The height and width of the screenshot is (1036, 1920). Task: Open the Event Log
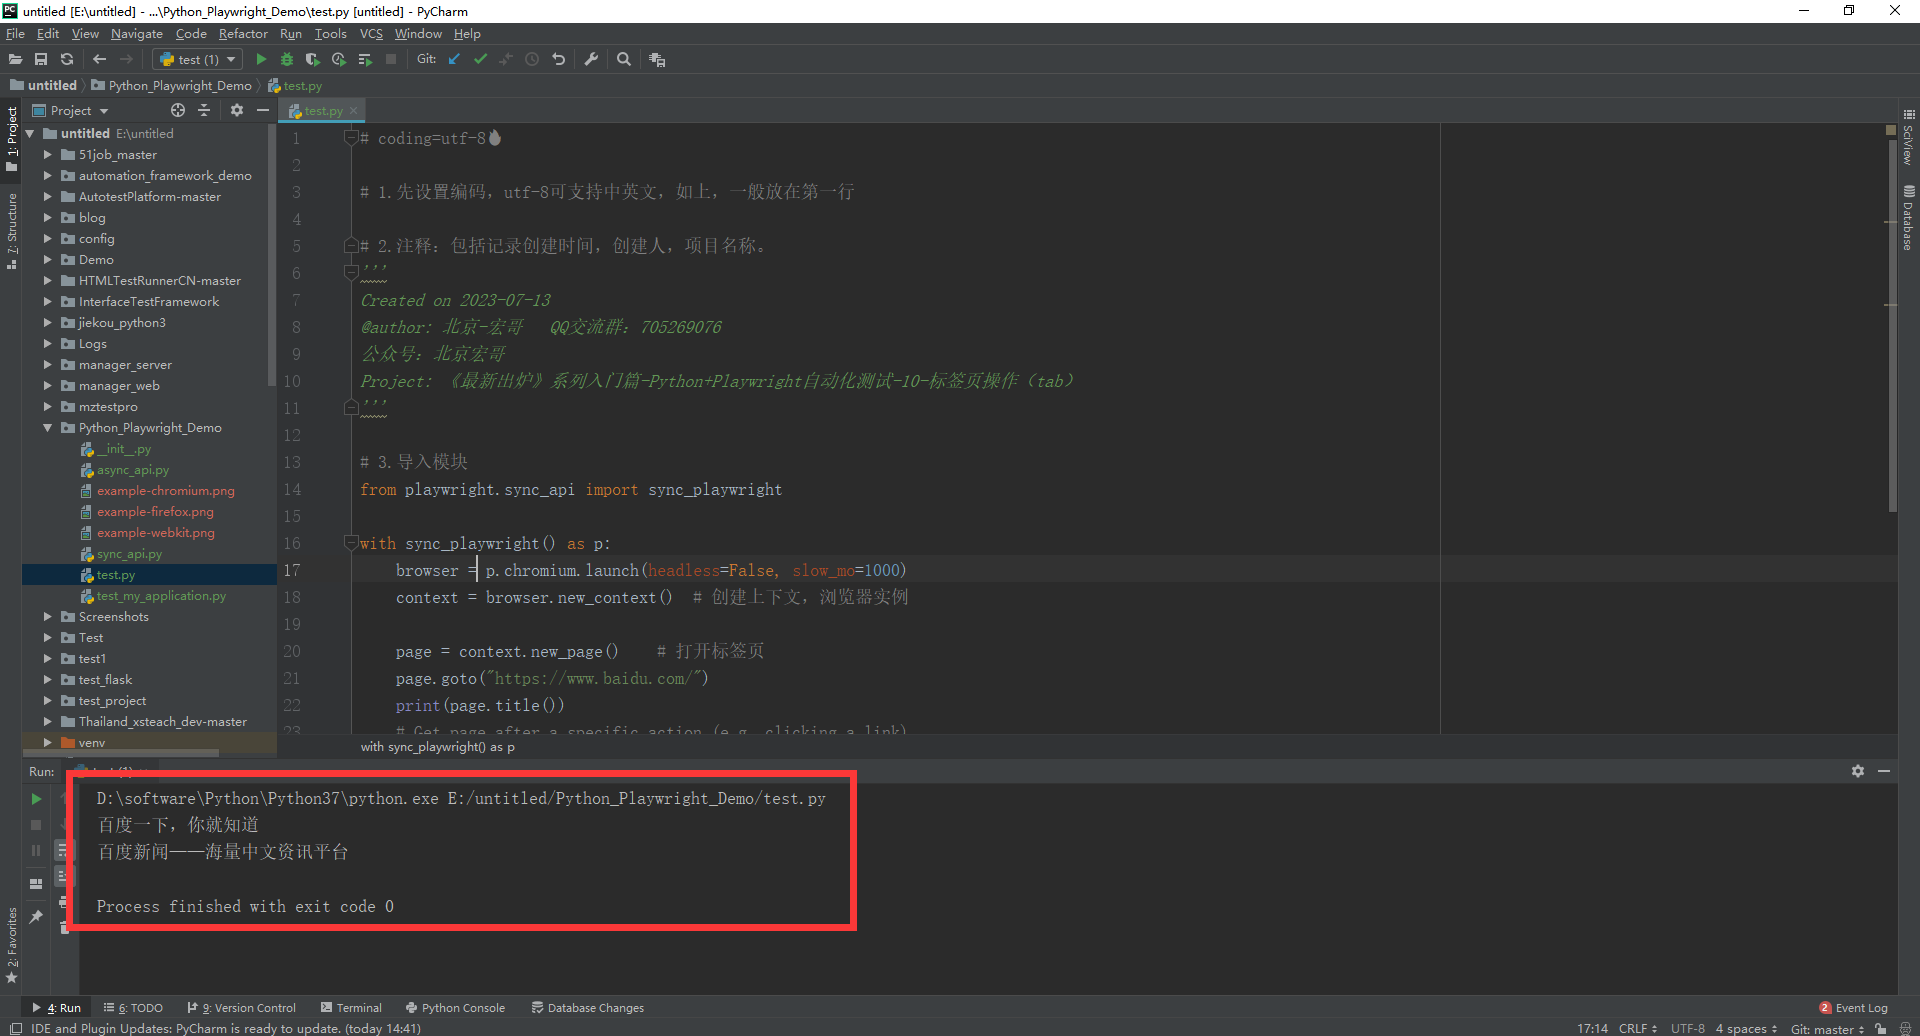pyautogui.click(x=1853, y=1008)
